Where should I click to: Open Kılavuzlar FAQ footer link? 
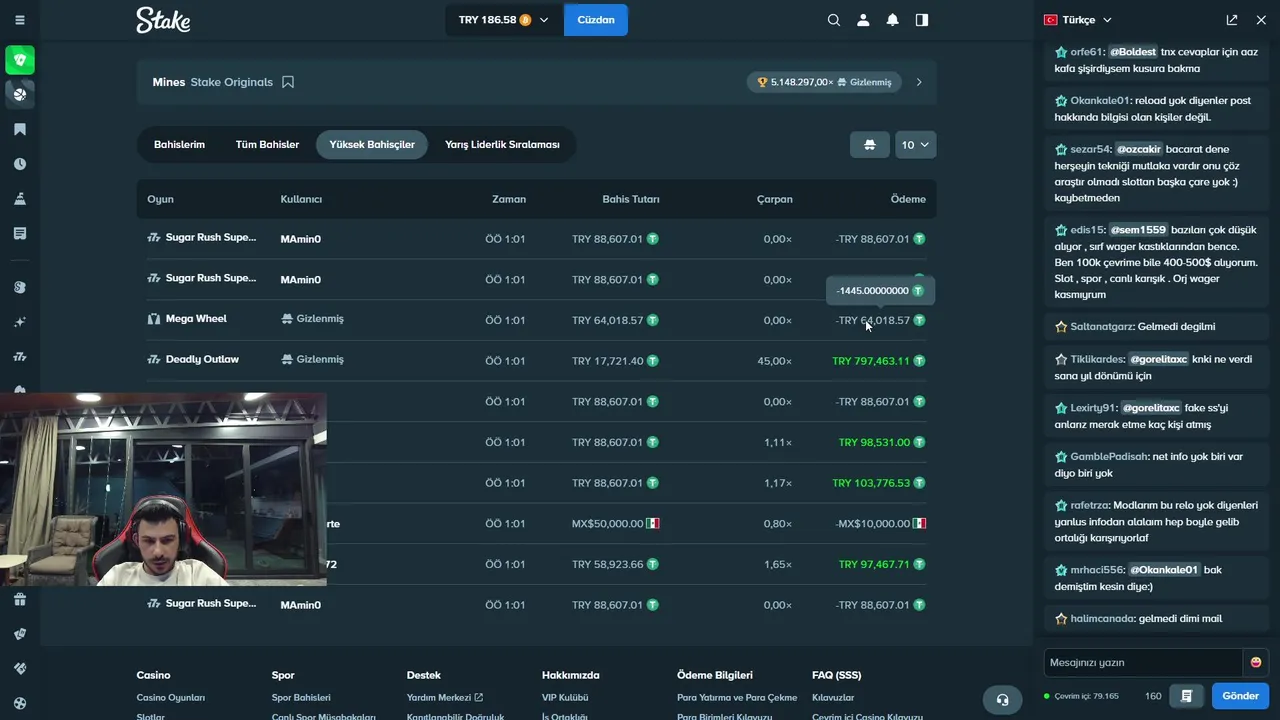833,697
